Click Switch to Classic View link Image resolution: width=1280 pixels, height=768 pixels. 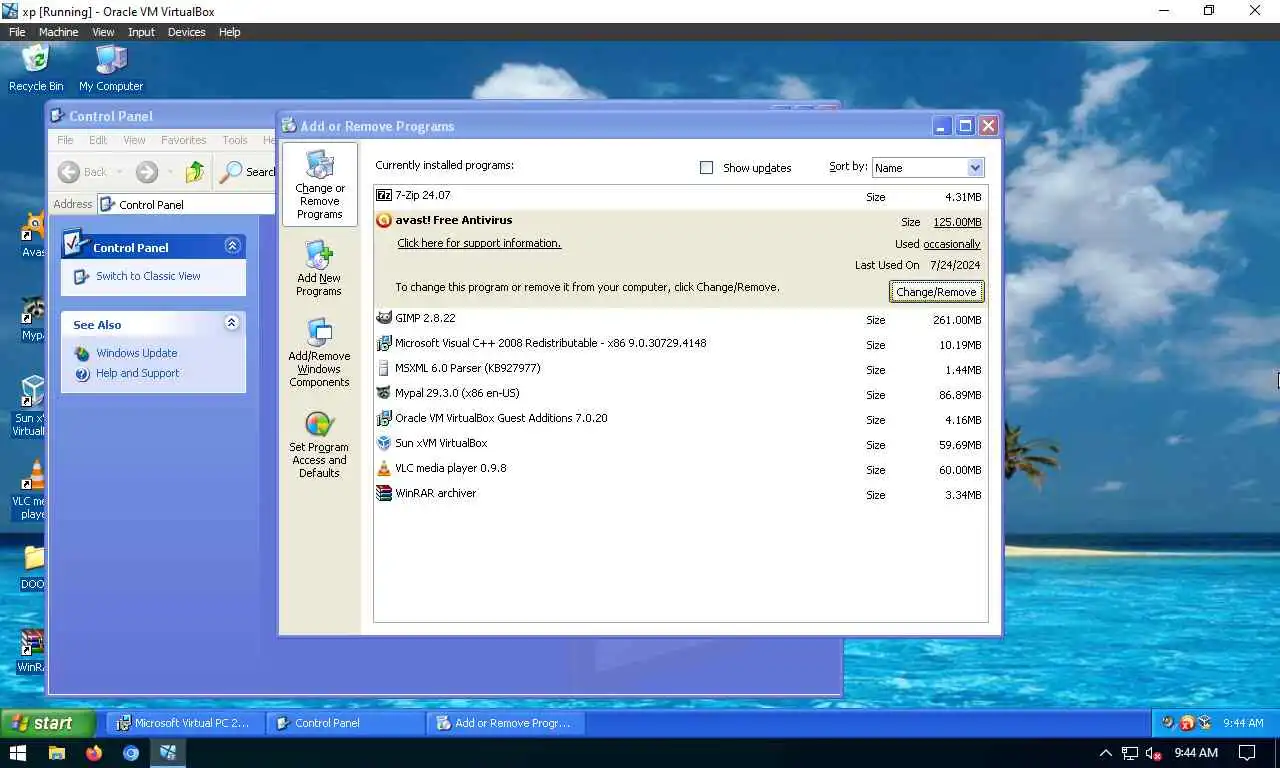coord(148,276)
